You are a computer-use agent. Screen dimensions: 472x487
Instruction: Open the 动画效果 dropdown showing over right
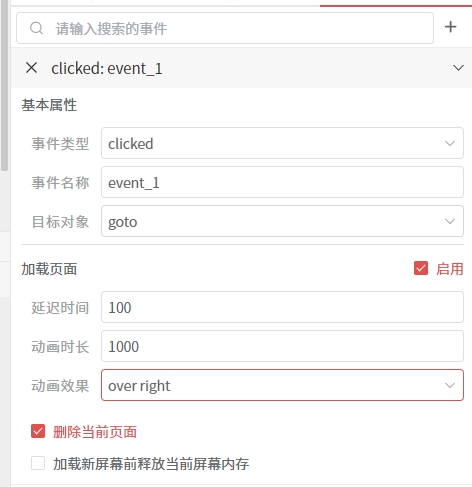(x=282, y=385)
